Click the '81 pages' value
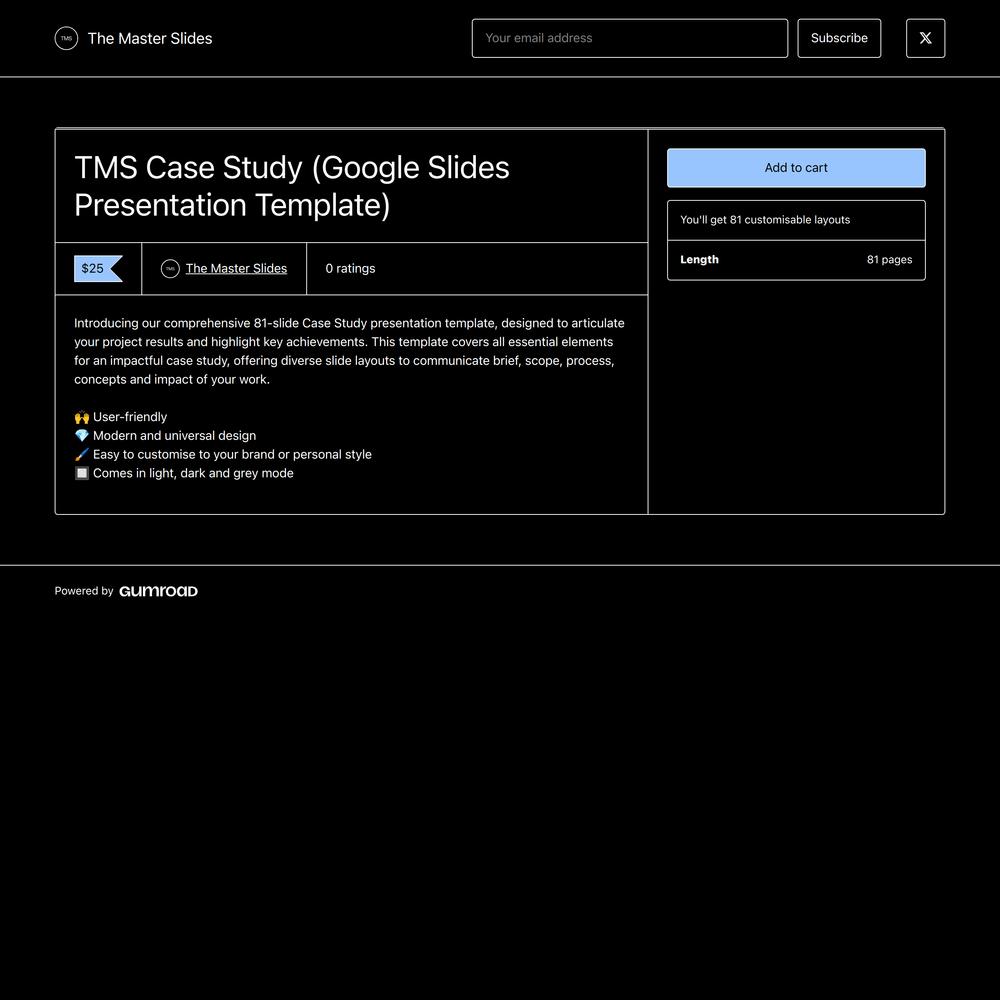This screenshot has width=1000, height=1000. 889,260
